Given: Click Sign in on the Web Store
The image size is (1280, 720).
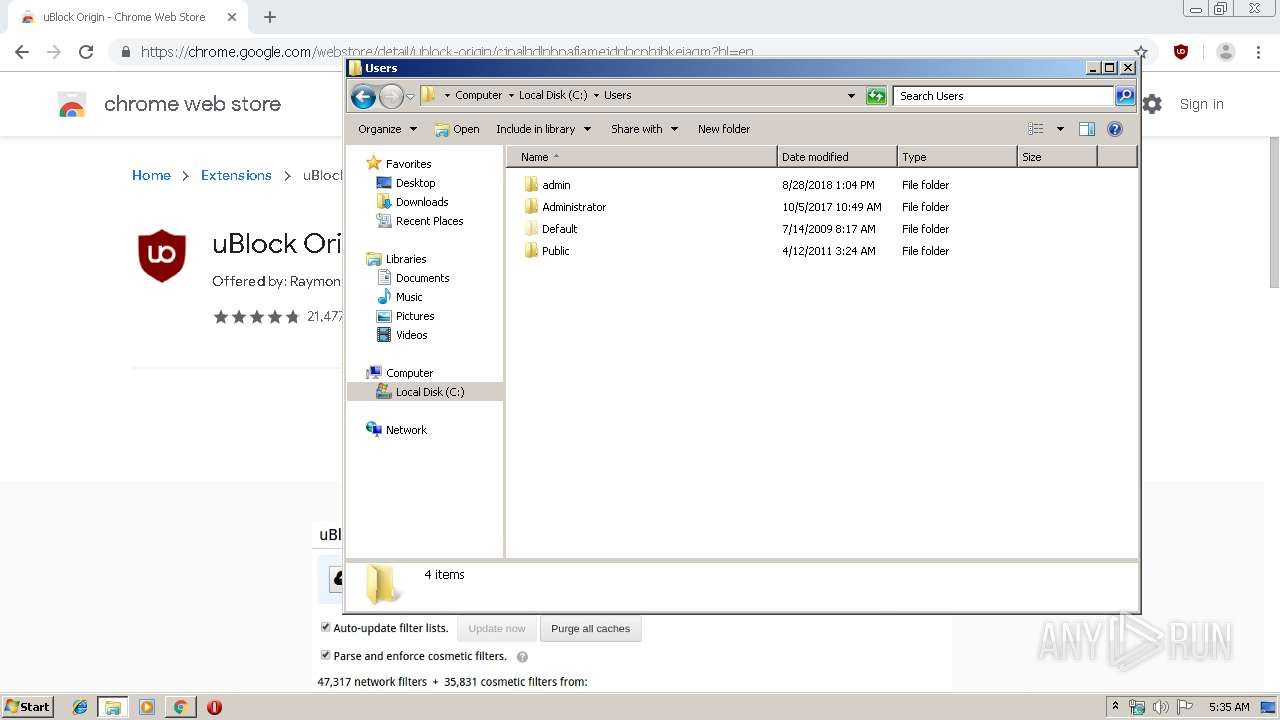Looking at the screenshot, I should pyautogui.click(x=1201, y=104).
